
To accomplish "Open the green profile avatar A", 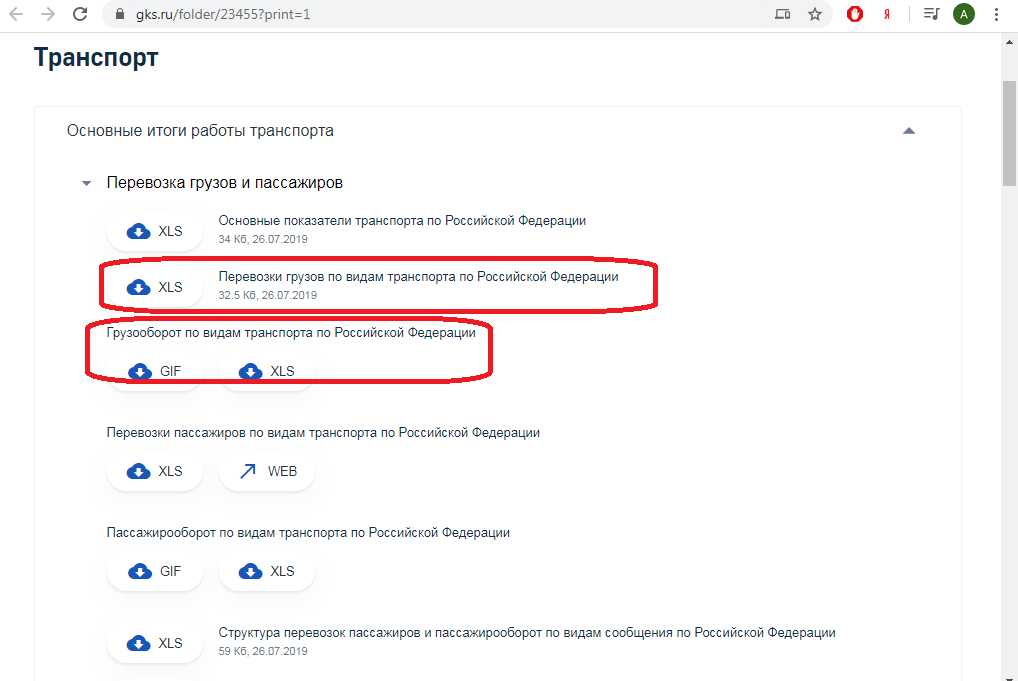I will 963,14.
